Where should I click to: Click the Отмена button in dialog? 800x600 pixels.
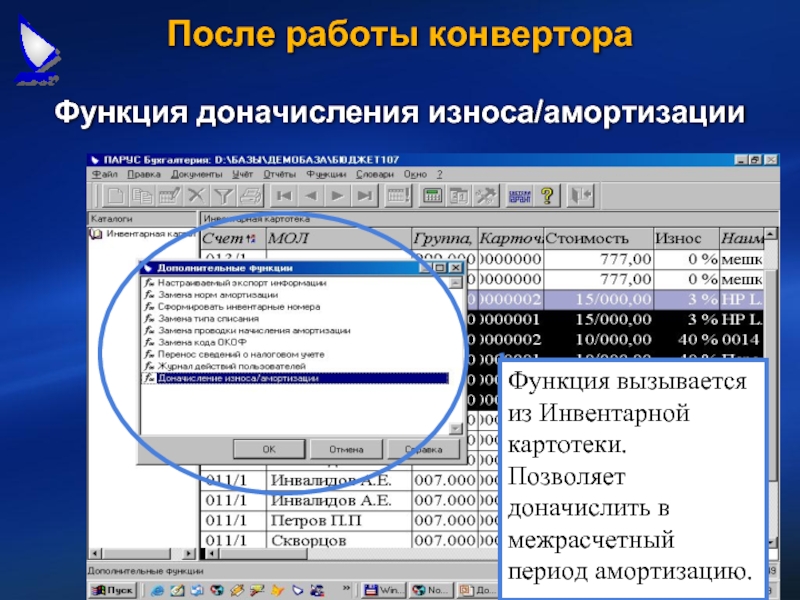point(346,449)
